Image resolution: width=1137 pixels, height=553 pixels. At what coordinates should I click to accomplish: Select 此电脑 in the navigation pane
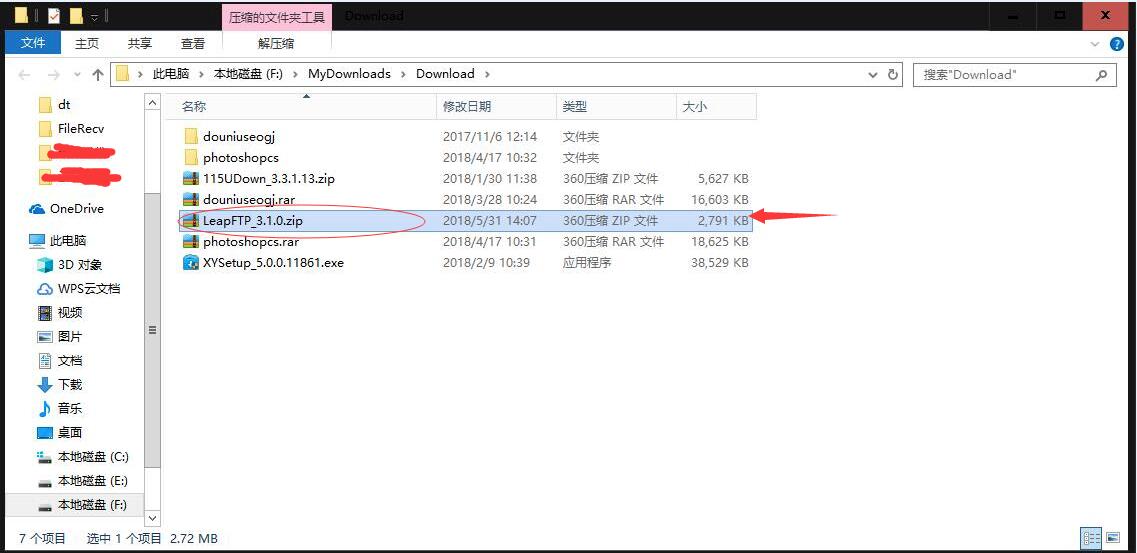pyautogui.click(x=67, y=241)
